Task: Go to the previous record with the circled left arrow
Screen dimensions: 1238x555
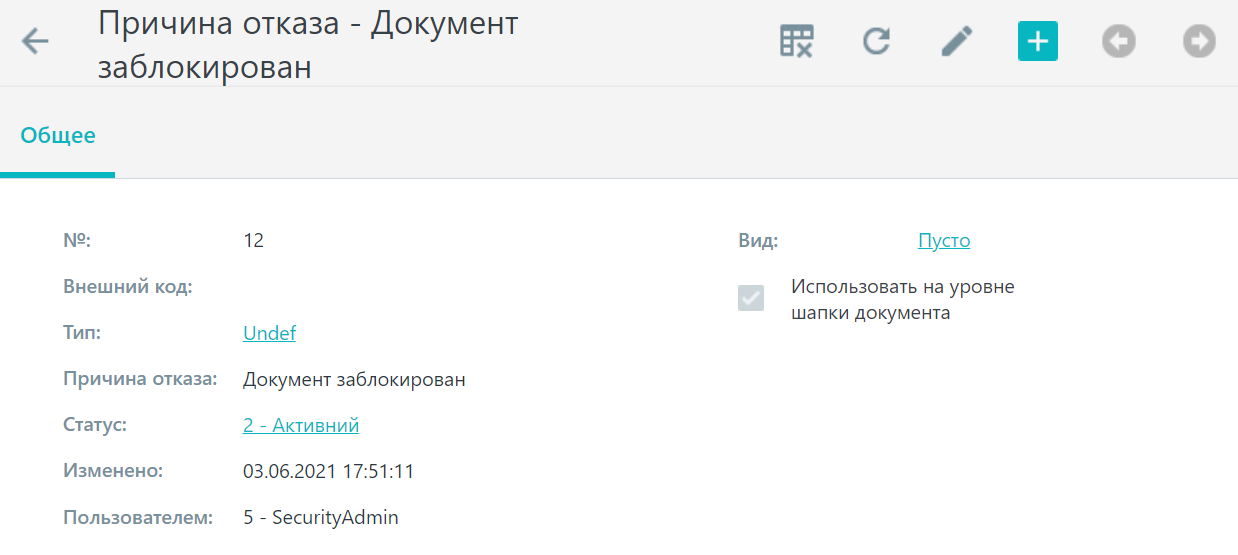Action: pyautogui.click(x=1119, y=41)
